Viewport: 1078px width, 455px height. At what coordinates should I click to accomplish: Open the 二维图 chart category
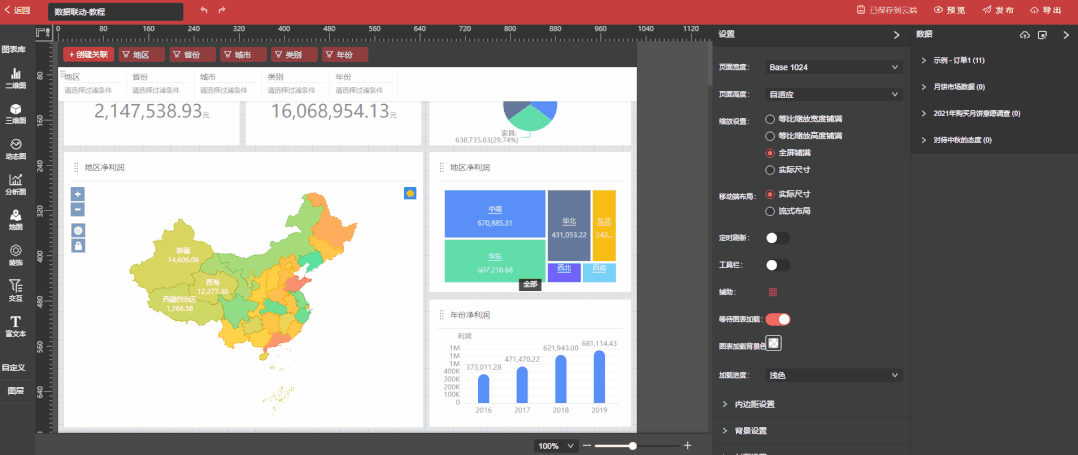[x=15, y=78]
